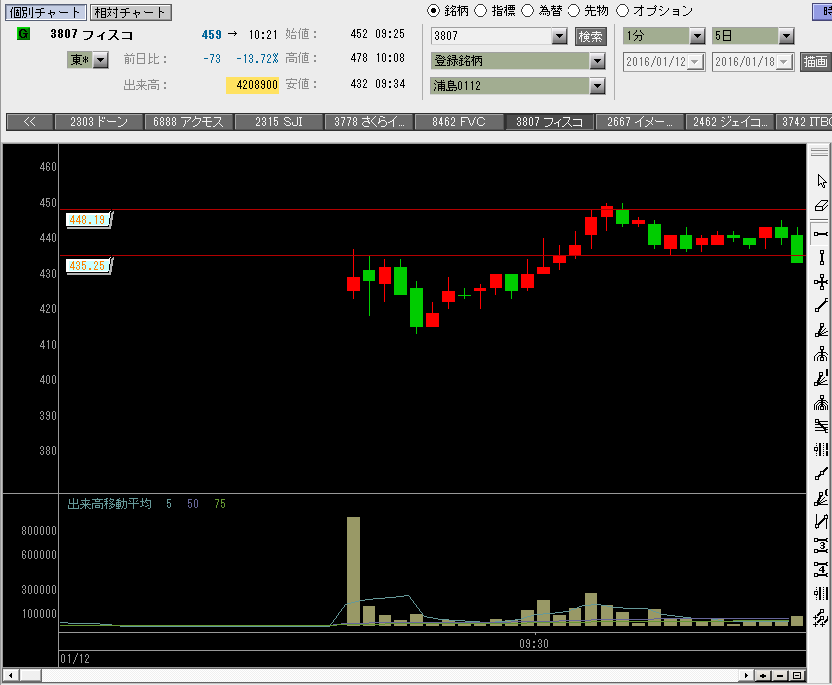The image size is (832, 685).
Task: Zoom in chart with plus button
Action: click(x=763, y=675)
